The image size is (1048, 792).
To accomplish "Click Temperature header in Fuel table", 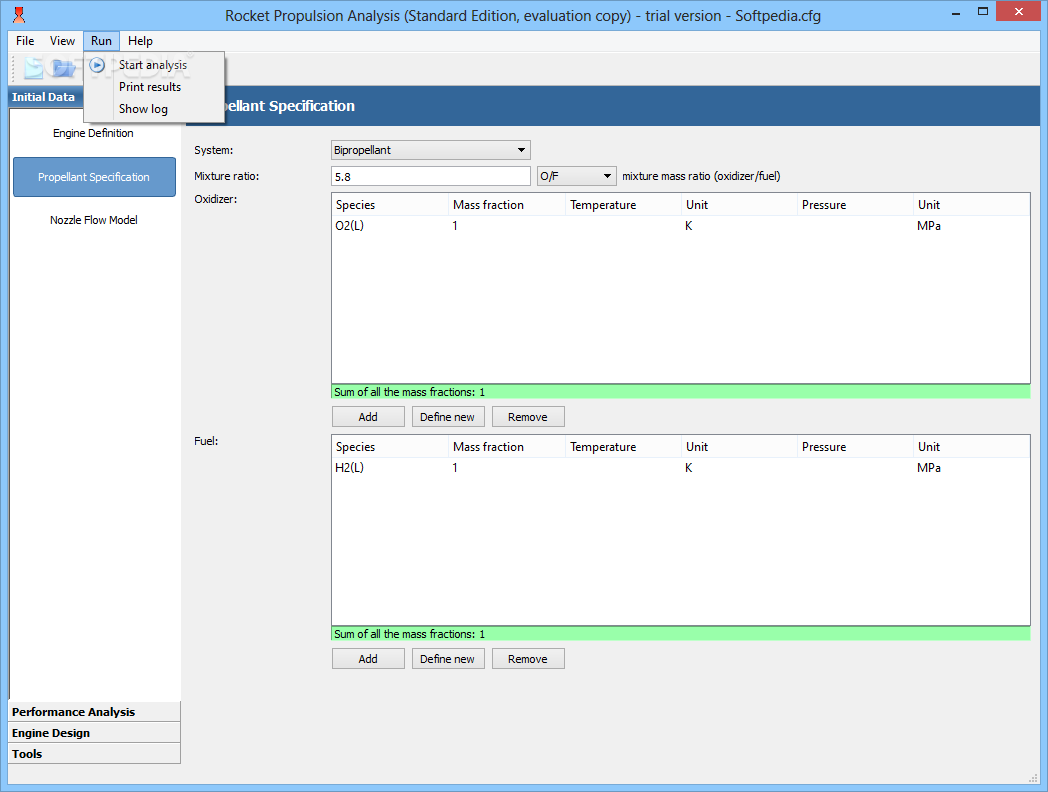I will coord(623,447).
